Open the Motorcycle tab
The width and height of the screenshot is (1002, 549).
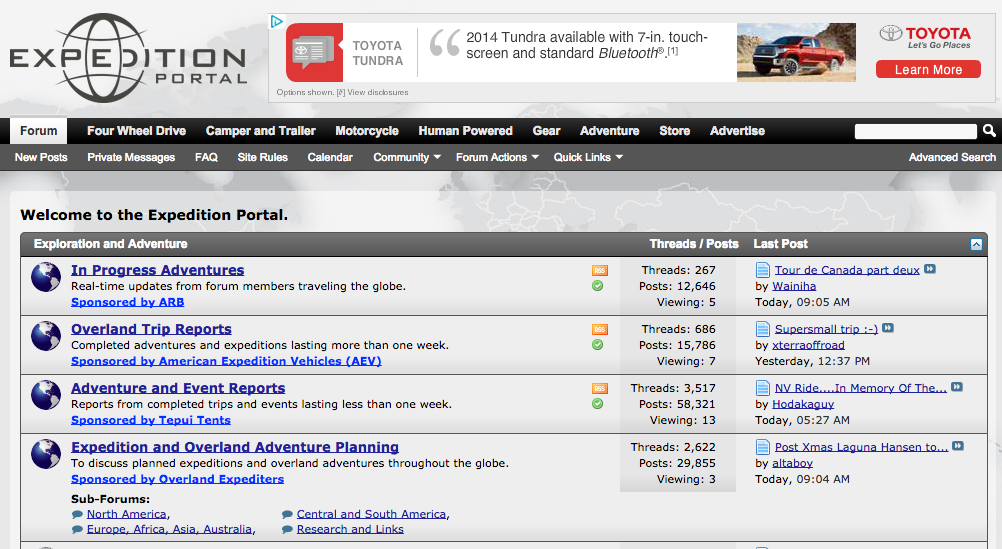(x=366, y=131)
